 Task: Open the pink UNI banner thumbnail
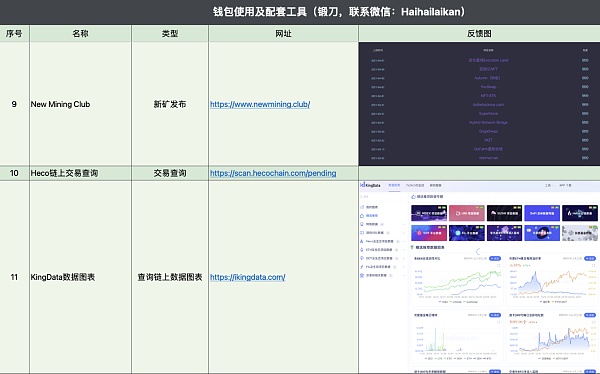(x=466, y=213)
